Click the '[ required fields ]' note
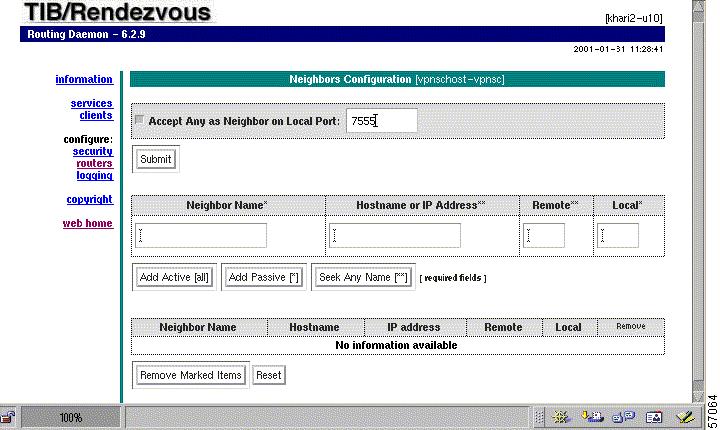The width and height of the screenshot is (720, 430). [x=453, y=278]
